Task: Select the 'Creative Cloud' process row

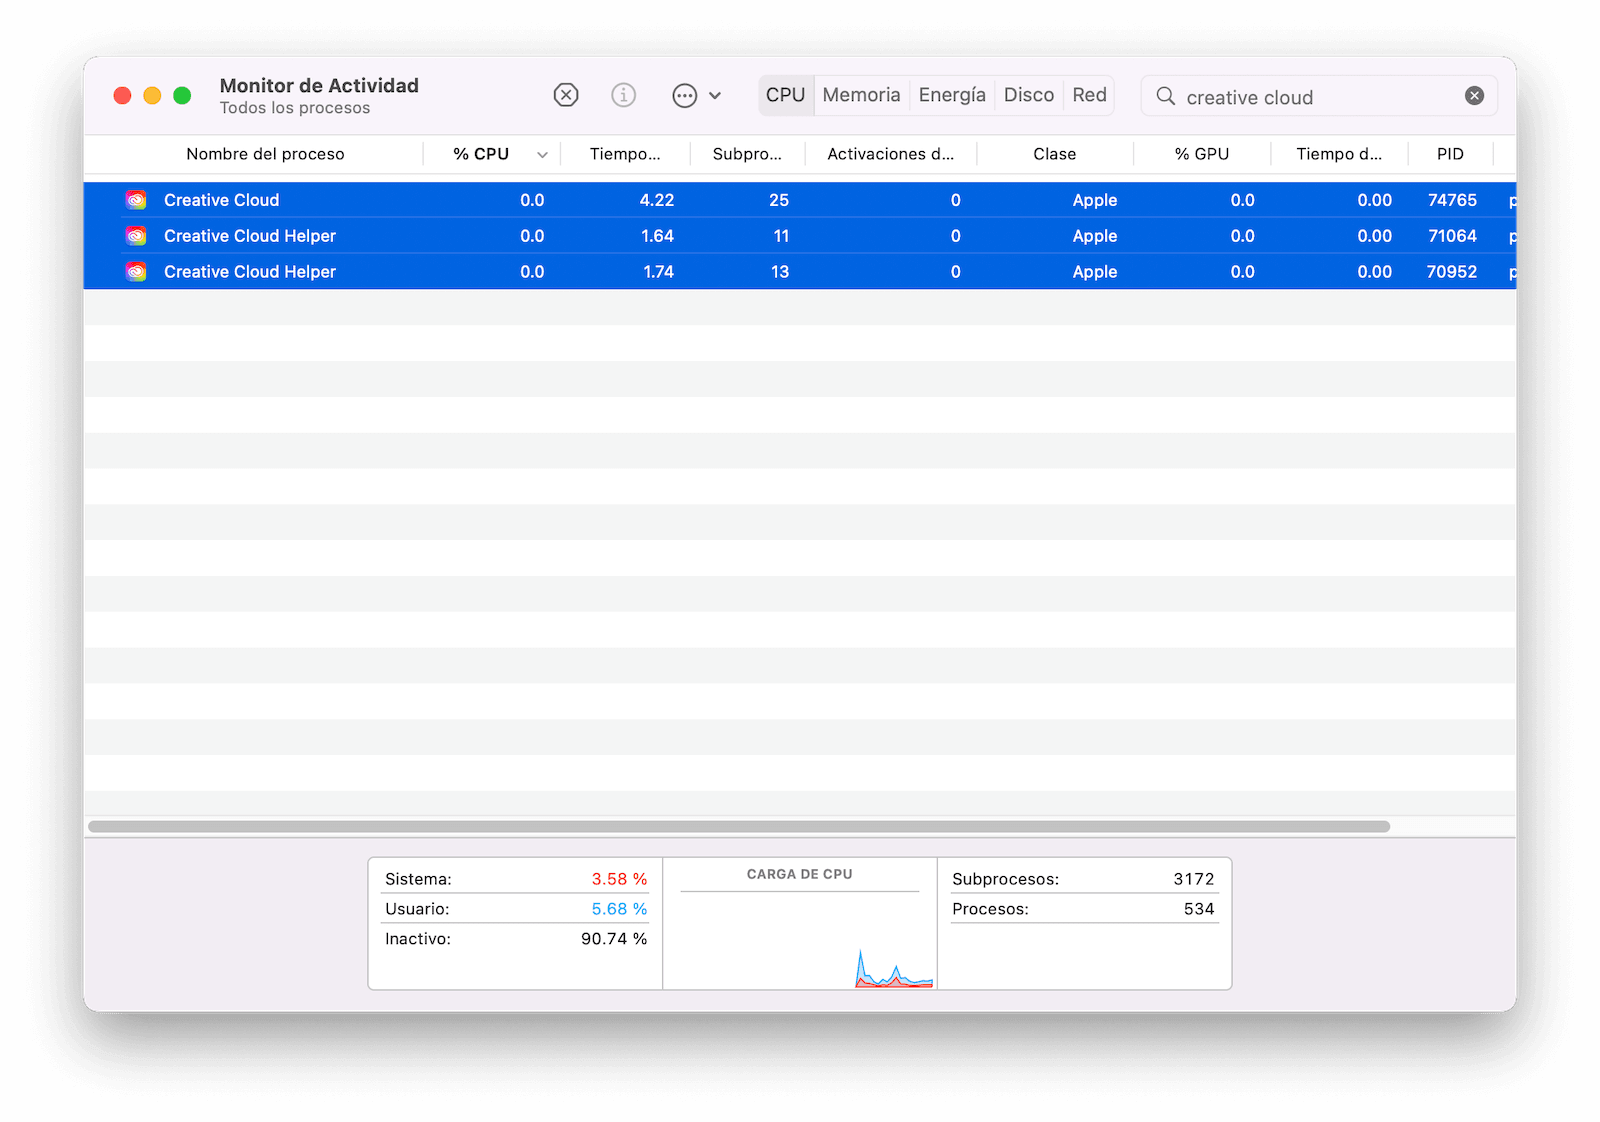Action: [800, 200]
